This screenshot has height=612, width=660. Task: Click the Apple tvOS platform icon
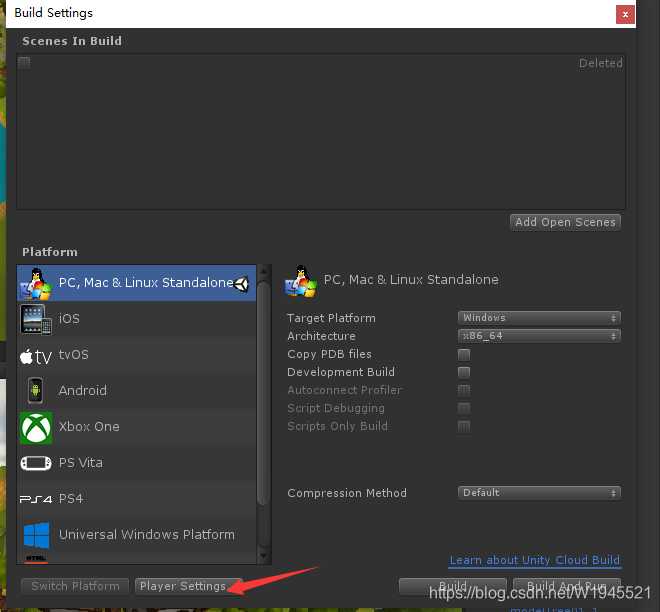click(x=36, y=356)
